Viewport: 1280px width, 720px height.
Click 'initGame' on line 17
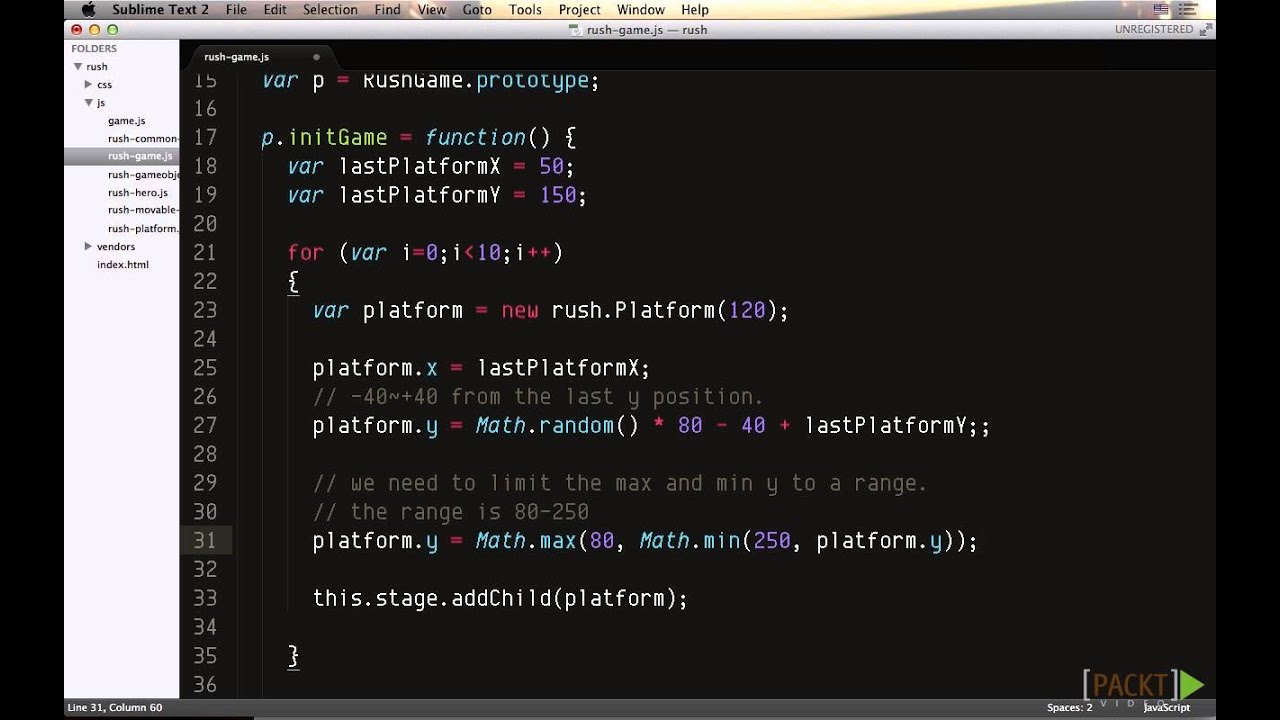coord(337,137)
